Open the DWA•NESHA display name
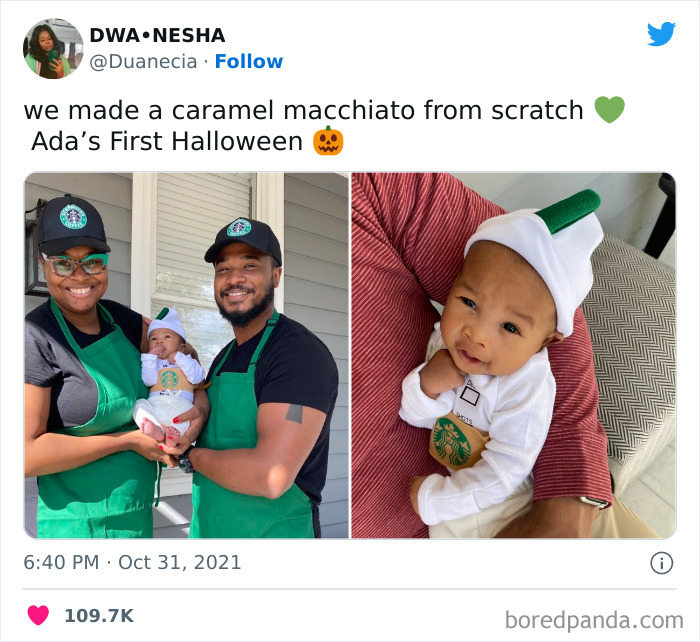The image size is (700, 642). tap(157, 35)
